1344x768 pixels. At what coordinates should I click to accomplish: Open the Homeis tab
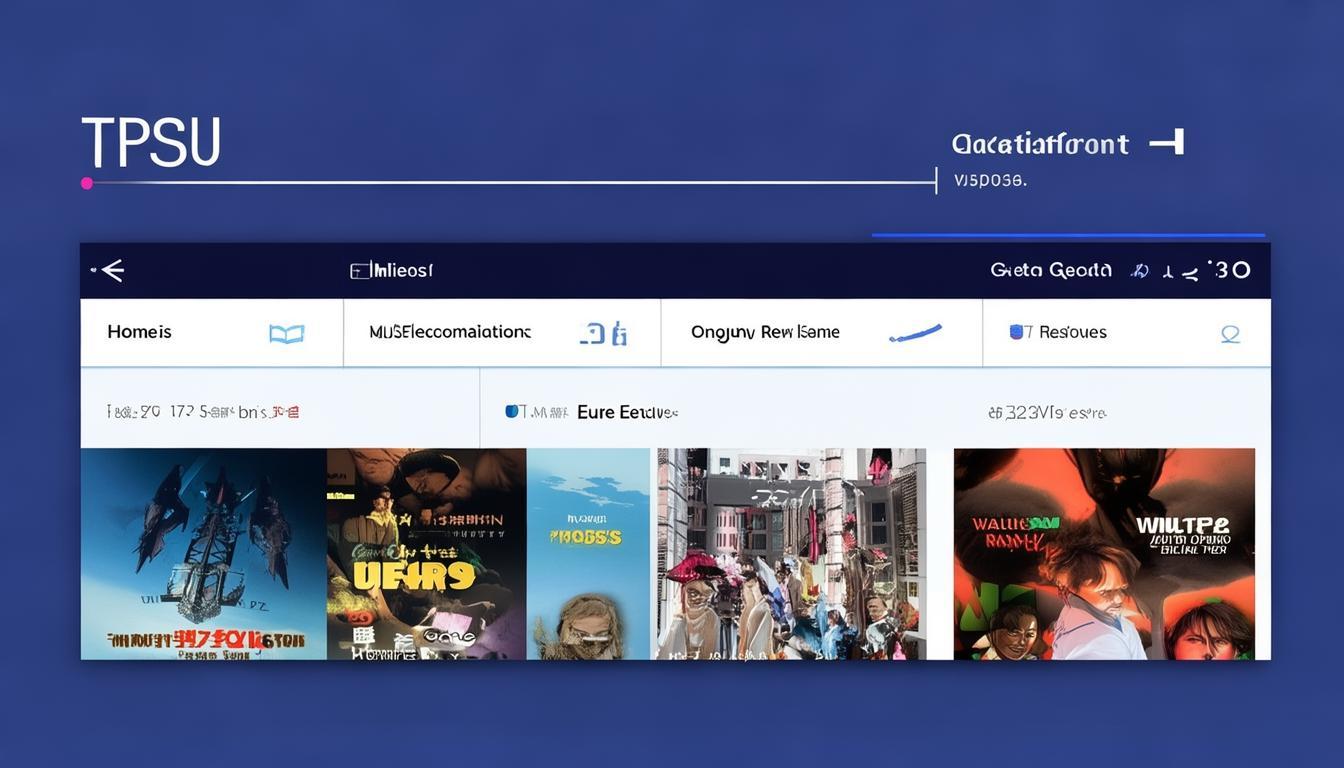point(140,332)
